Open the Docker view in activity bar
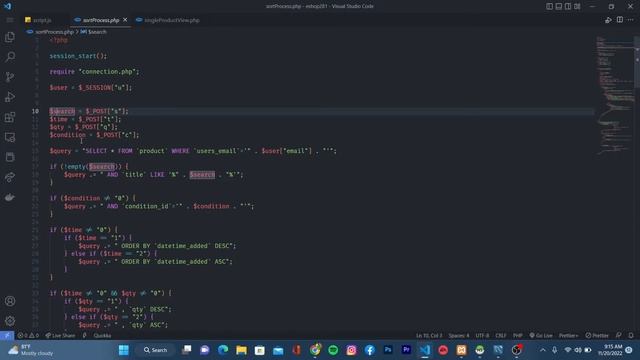Screen dimensions: 640x360 (10, 197)
